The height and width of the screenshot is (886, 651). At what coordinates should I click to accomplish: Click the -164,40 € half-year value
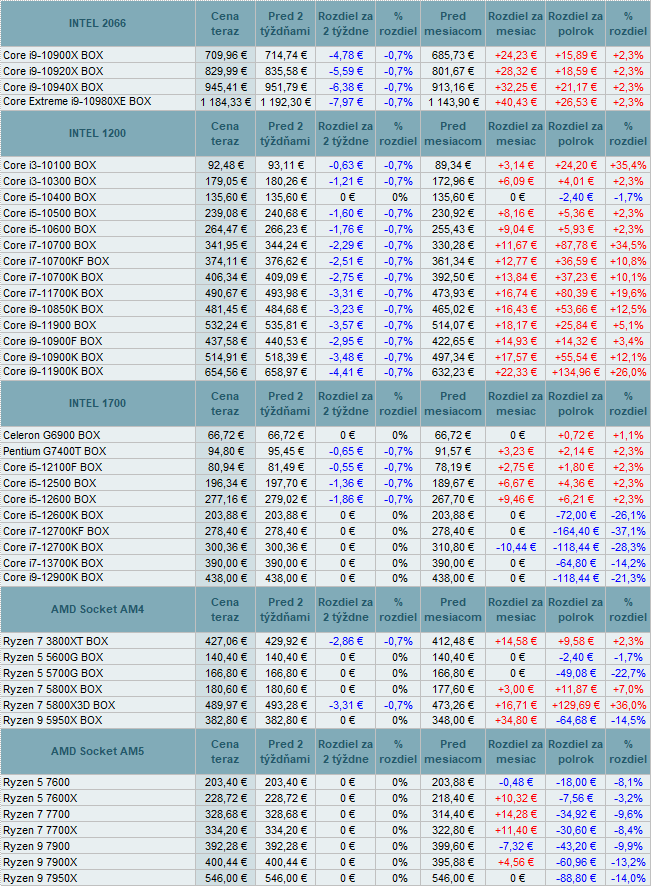click(x=576, y=532)
